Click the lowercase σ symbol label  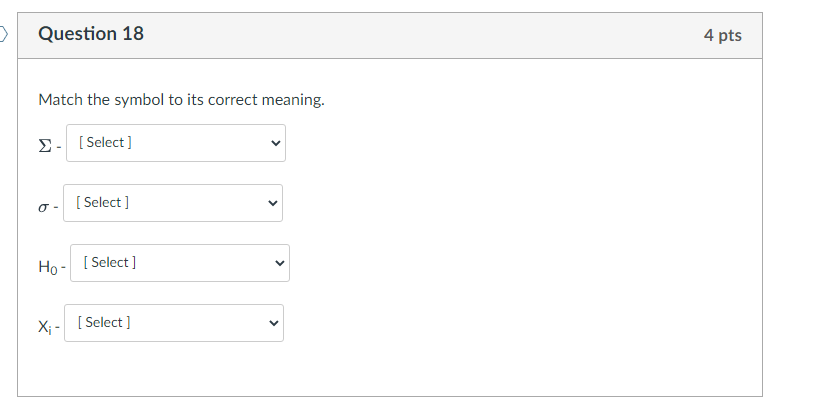[x=44, y=206]
